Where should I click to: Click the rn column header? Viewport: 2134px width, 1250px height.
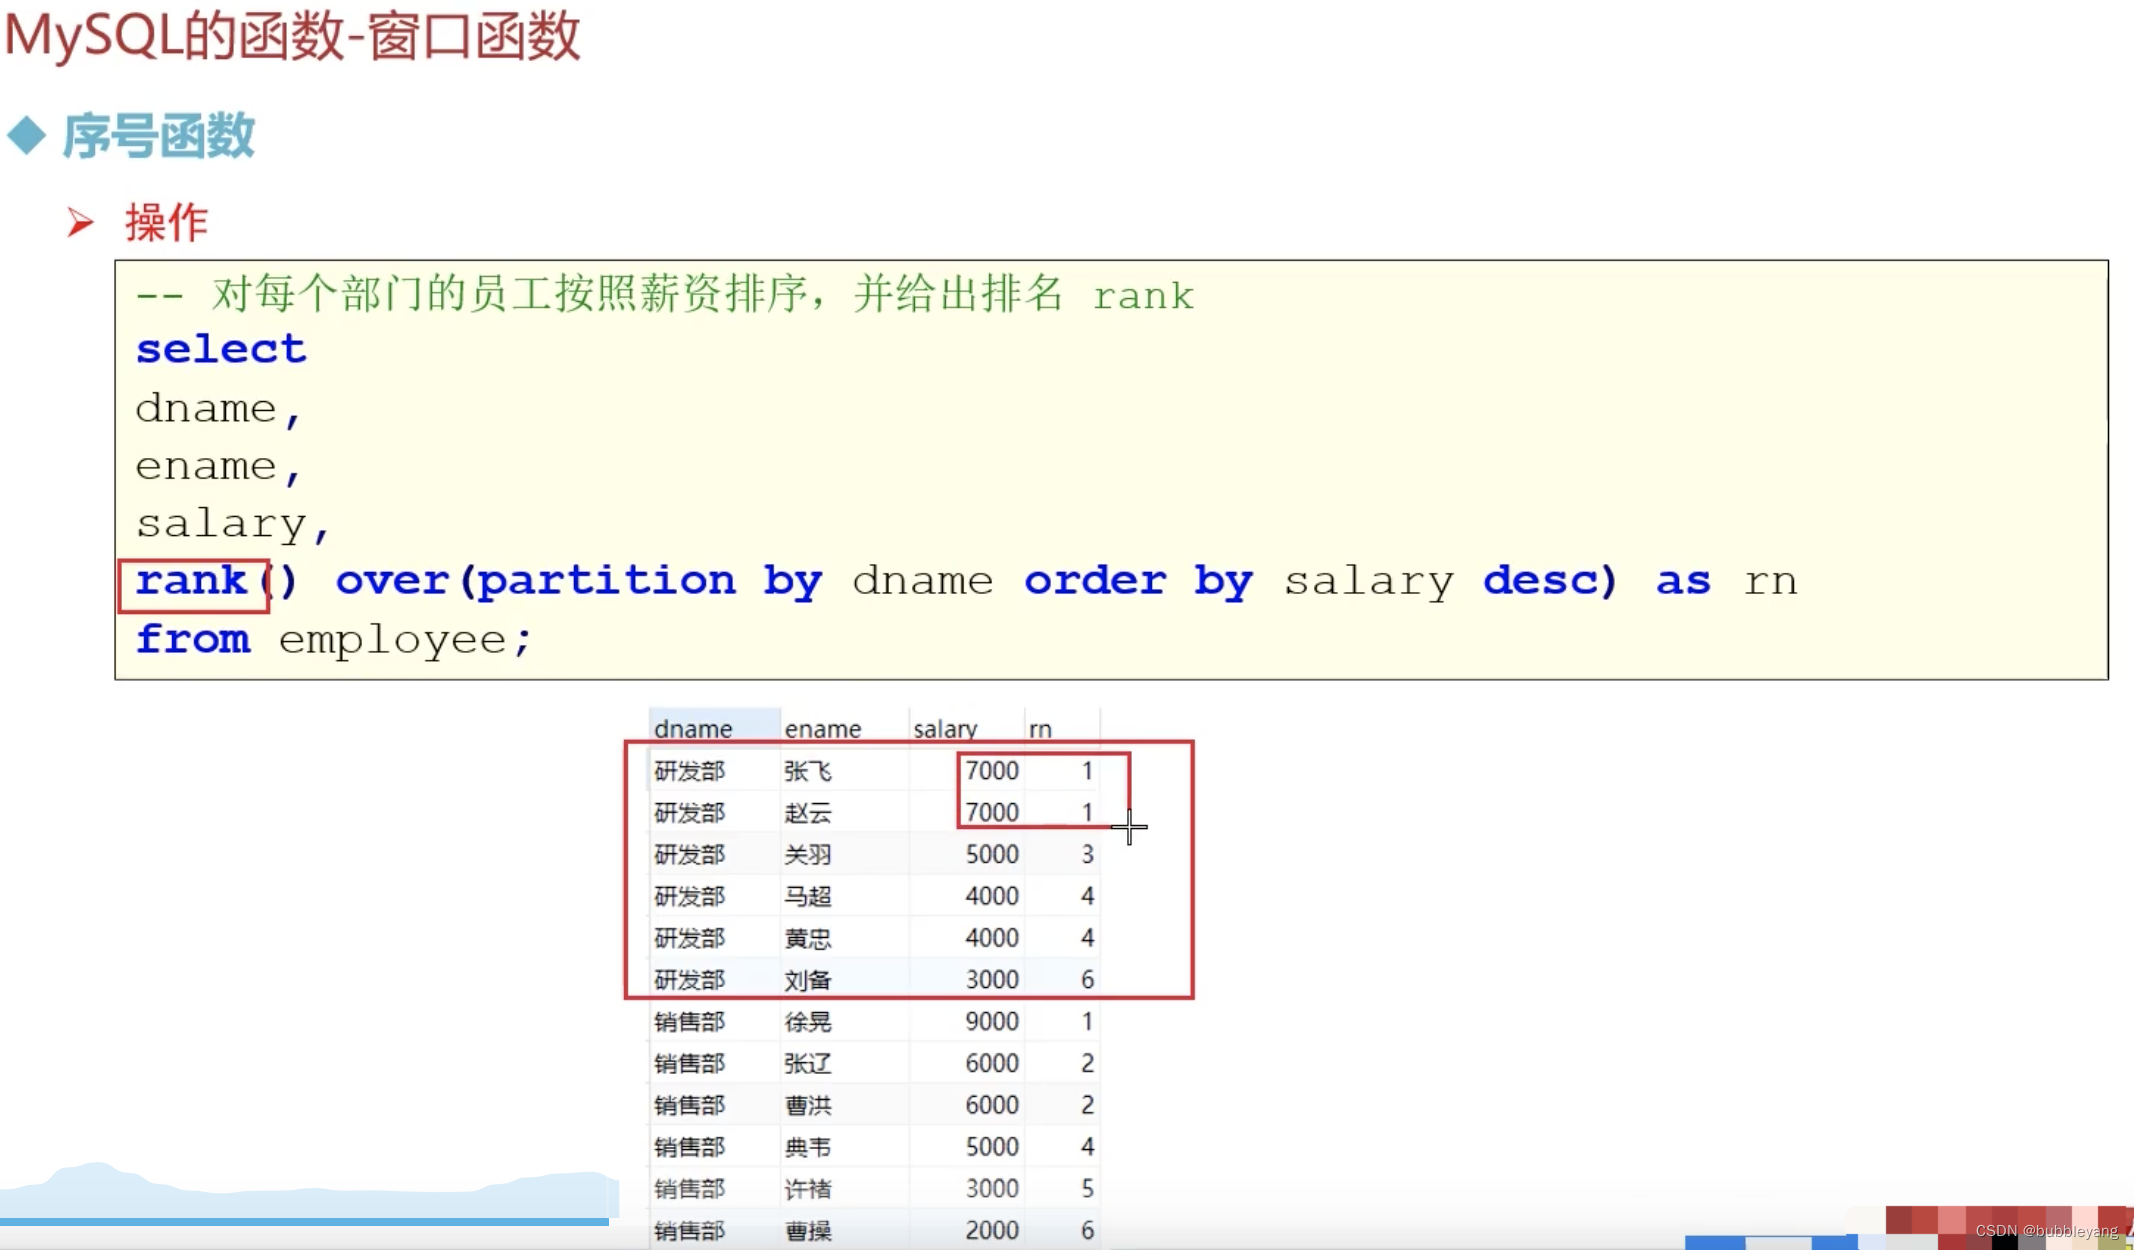(x=1040, y=729)
